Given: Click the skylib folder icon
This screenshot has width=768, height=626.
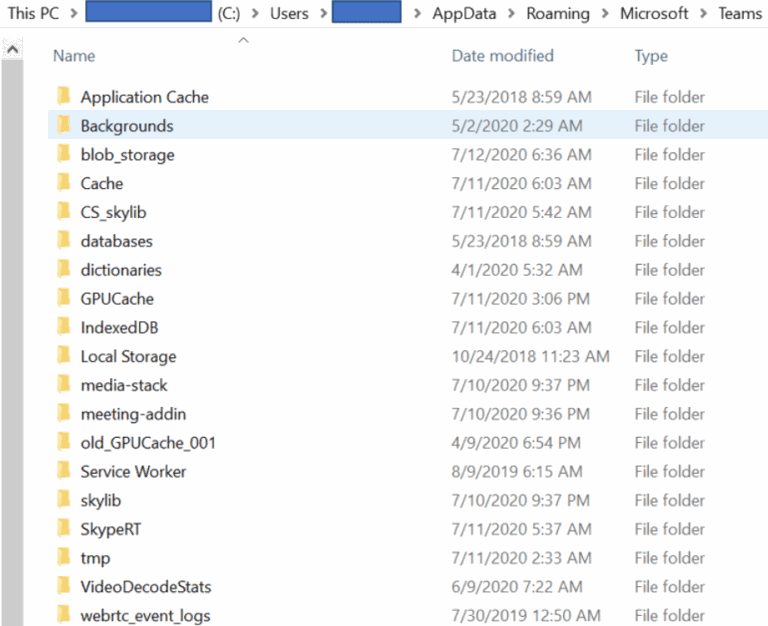Looking at the screenshot, I should pos(64,500).
